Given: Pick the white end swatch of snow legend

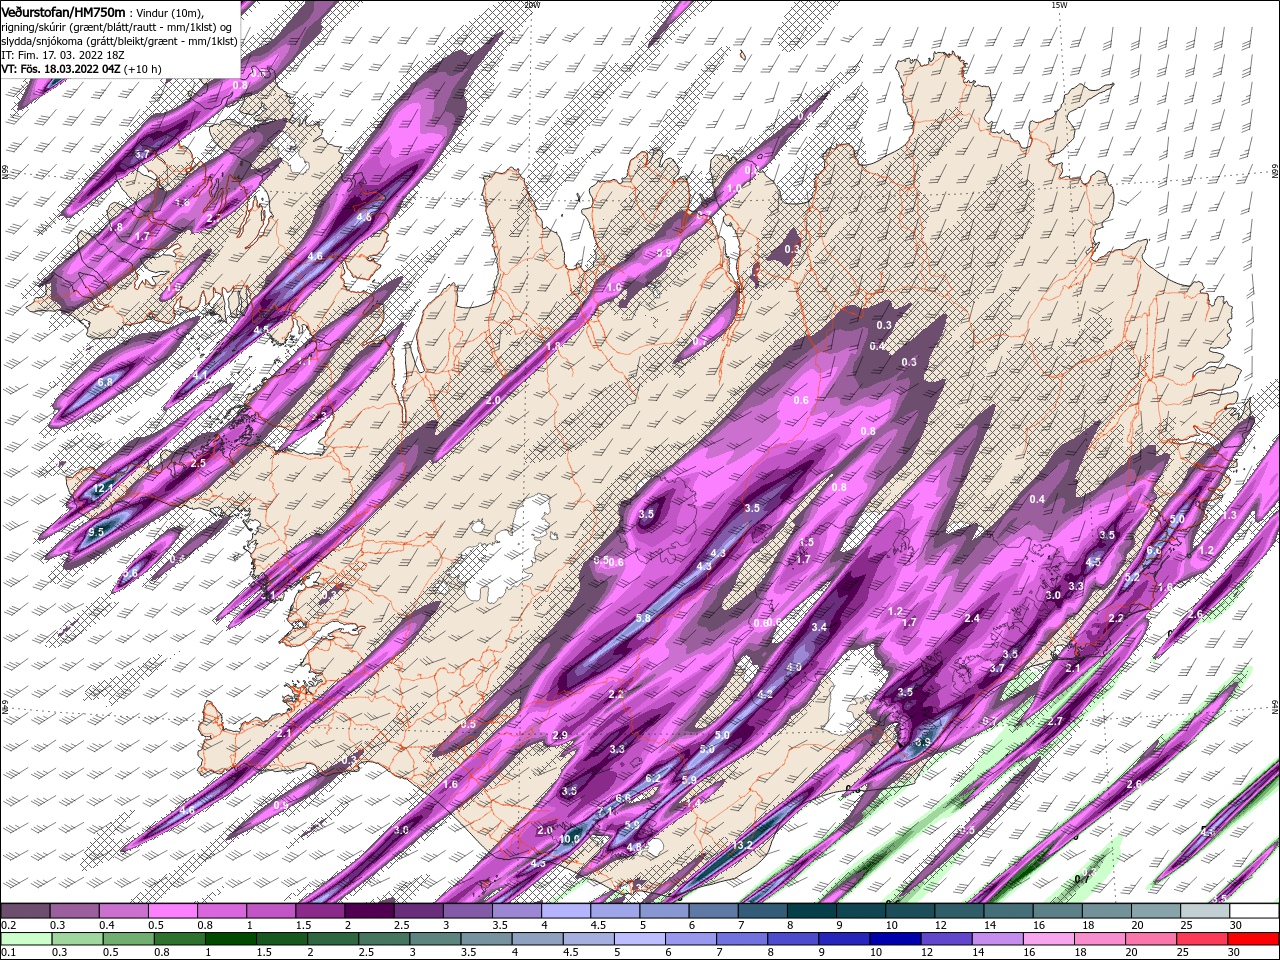Looking at the screenshot, I should (1254, 911).
